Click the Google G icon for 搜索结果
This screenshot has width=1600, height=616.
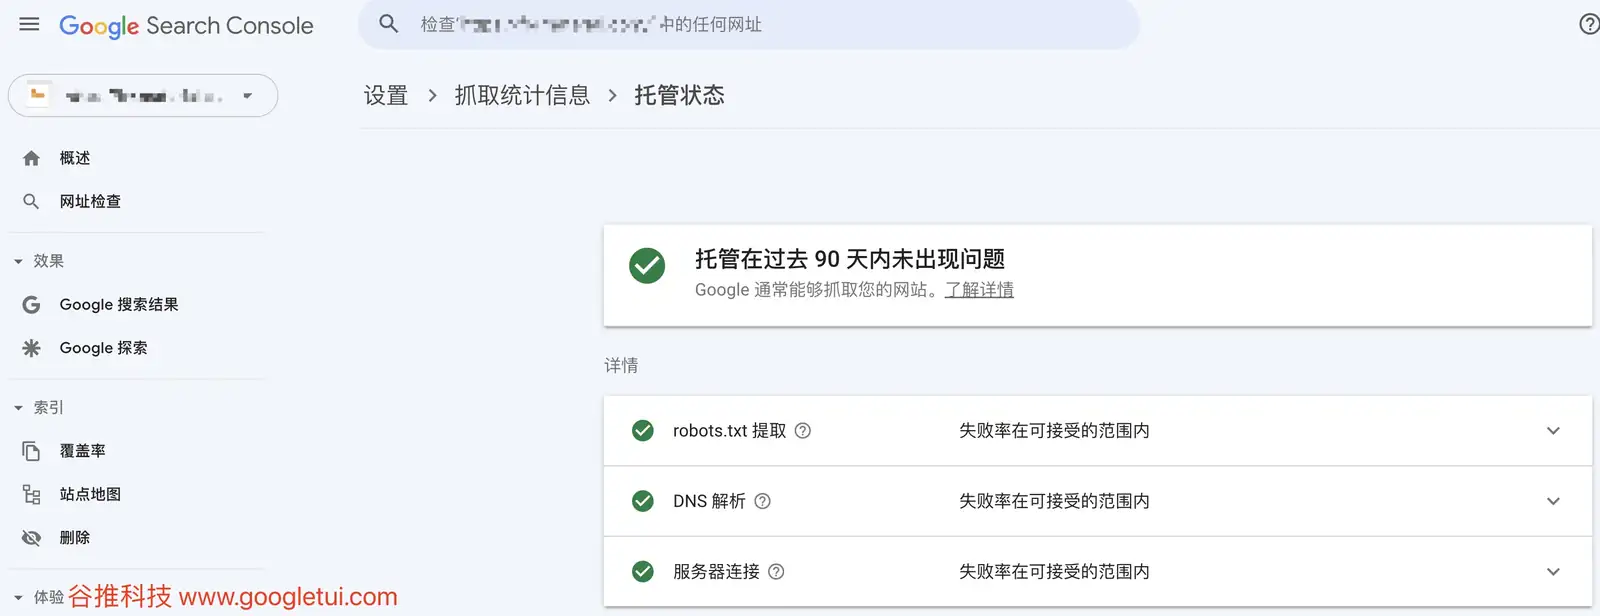pyautogui.click(x=31, y=304)
